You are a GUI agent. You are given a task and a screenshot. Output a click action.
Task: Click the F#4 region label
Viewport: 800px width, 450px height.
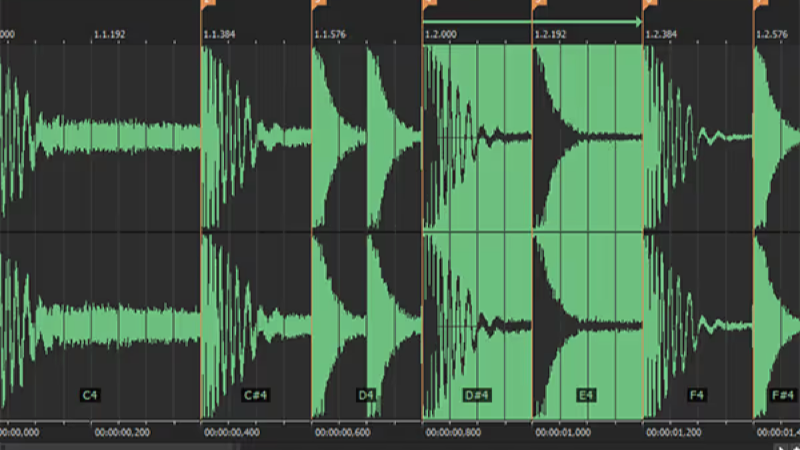pyautogui.click(x=783, y=395)
